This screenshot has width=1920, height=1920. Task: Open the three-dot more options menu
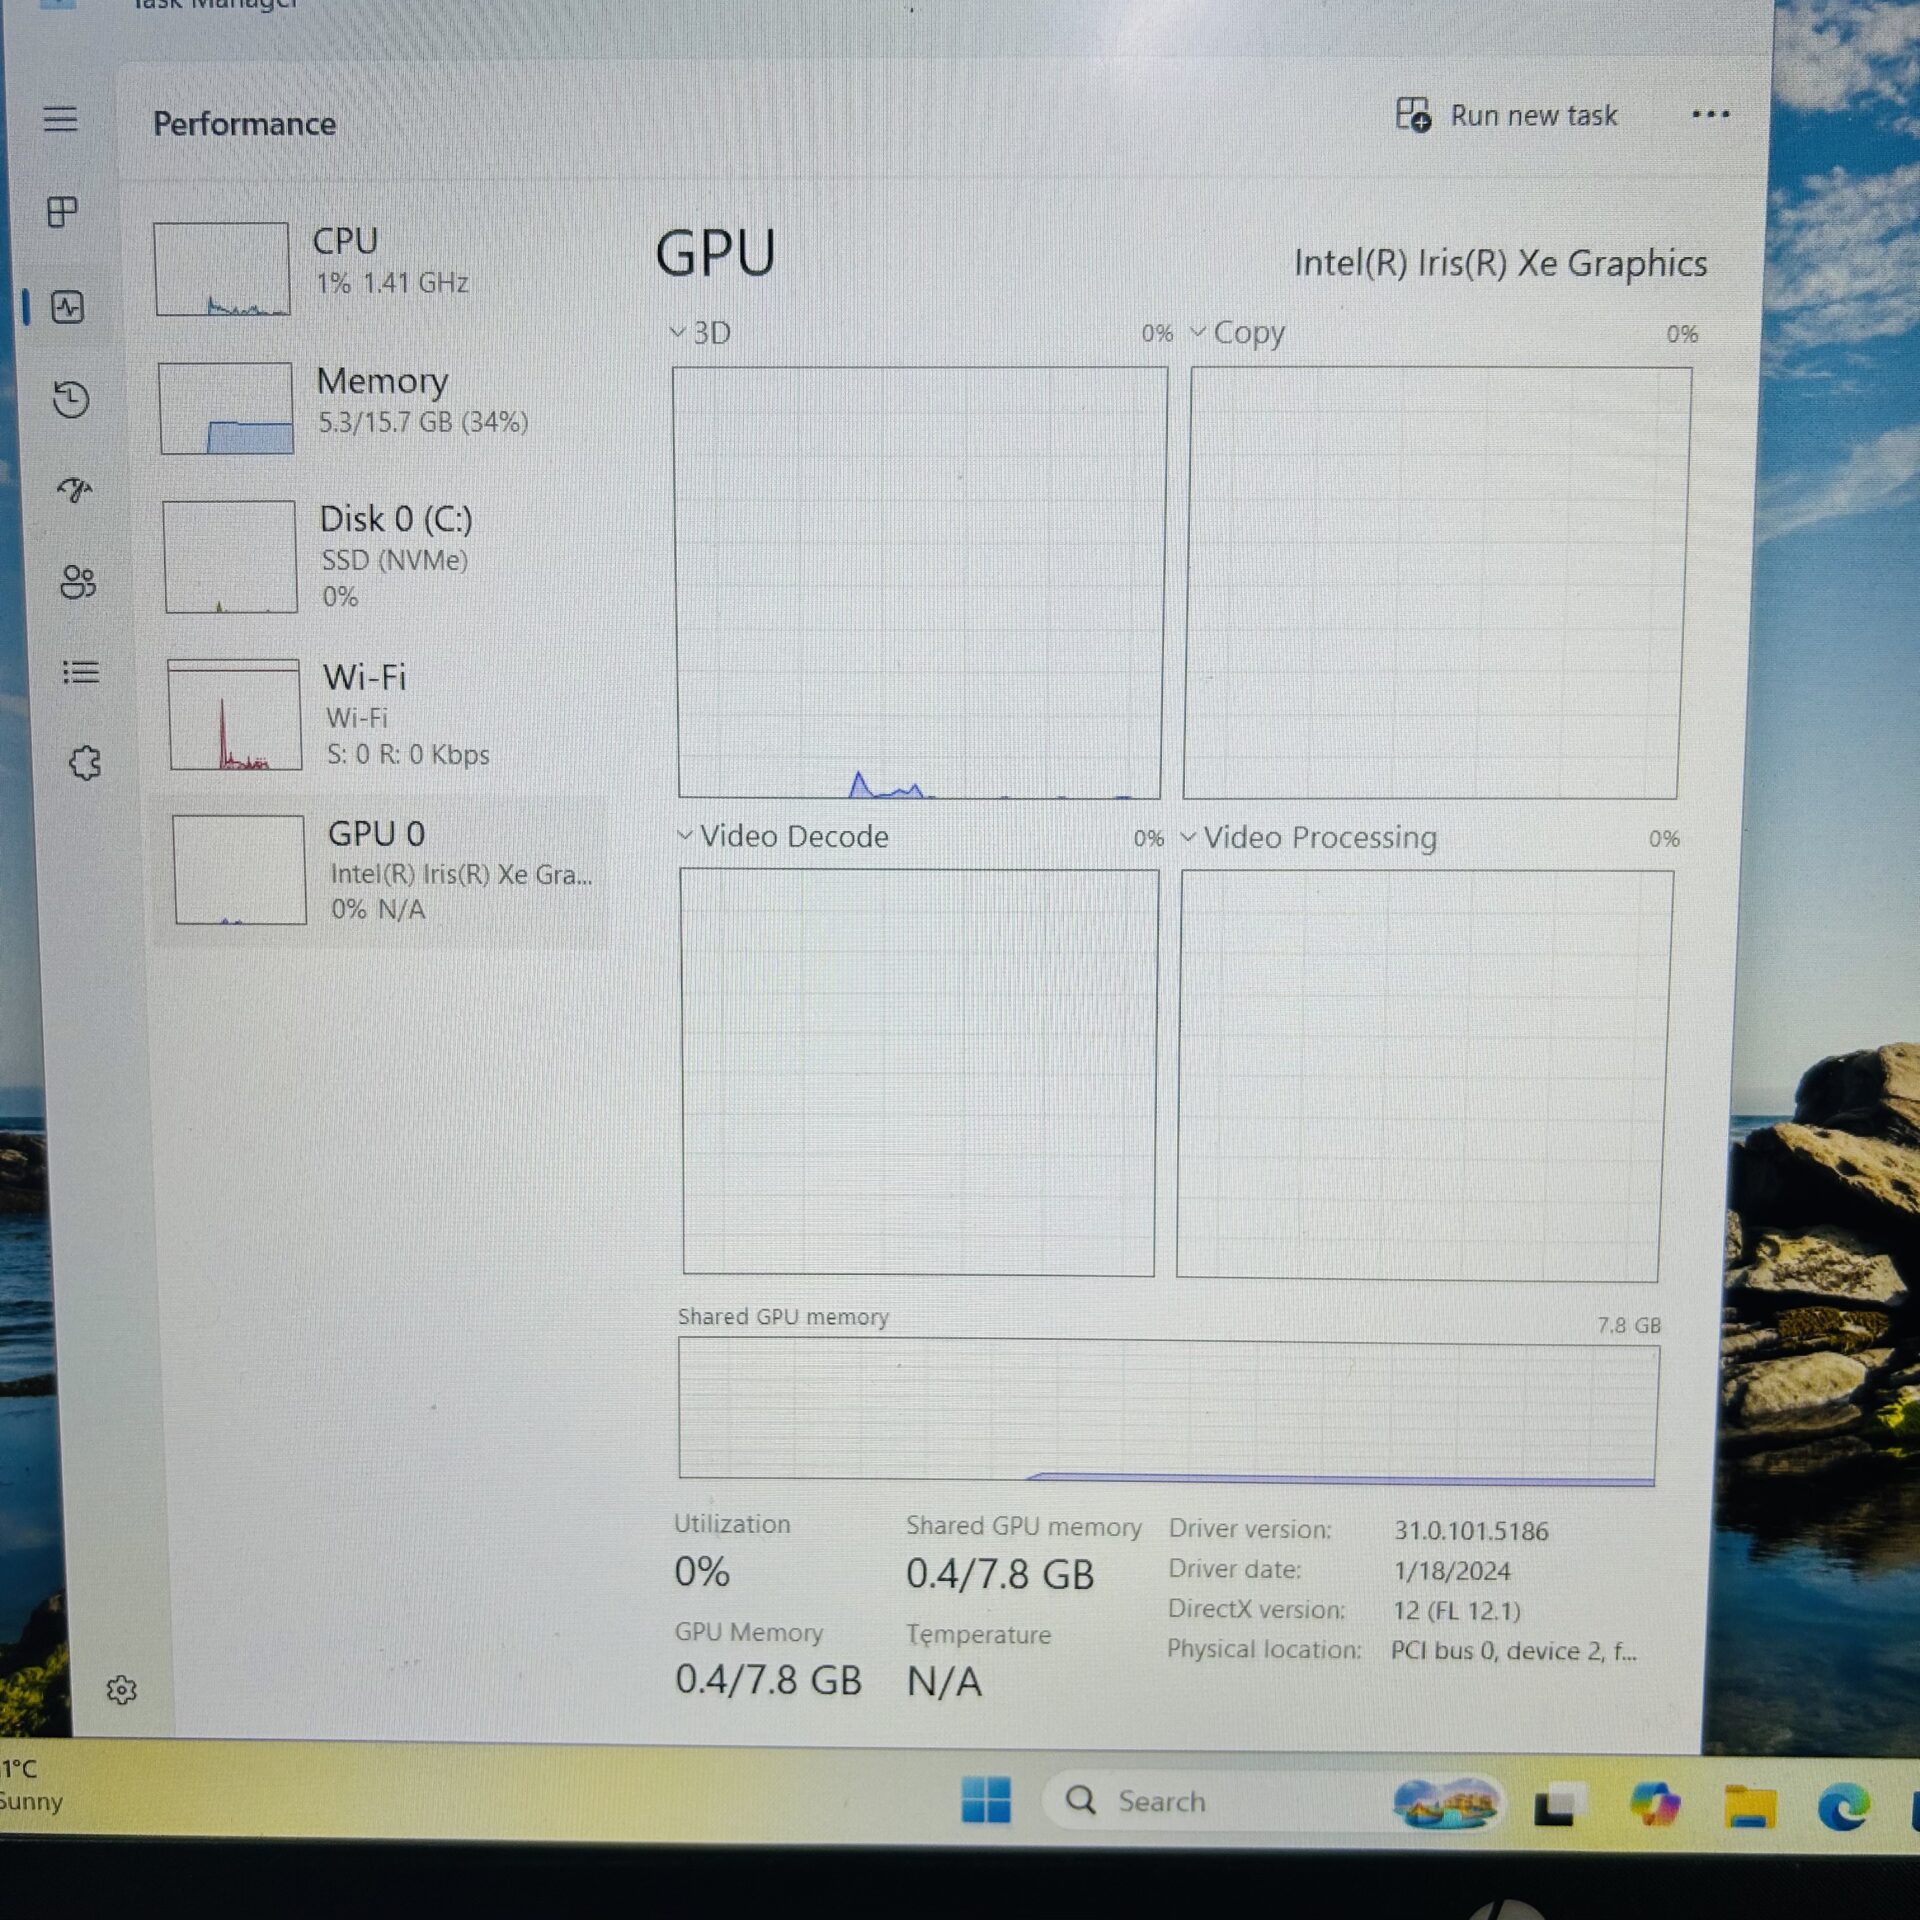click(1710, 114)
